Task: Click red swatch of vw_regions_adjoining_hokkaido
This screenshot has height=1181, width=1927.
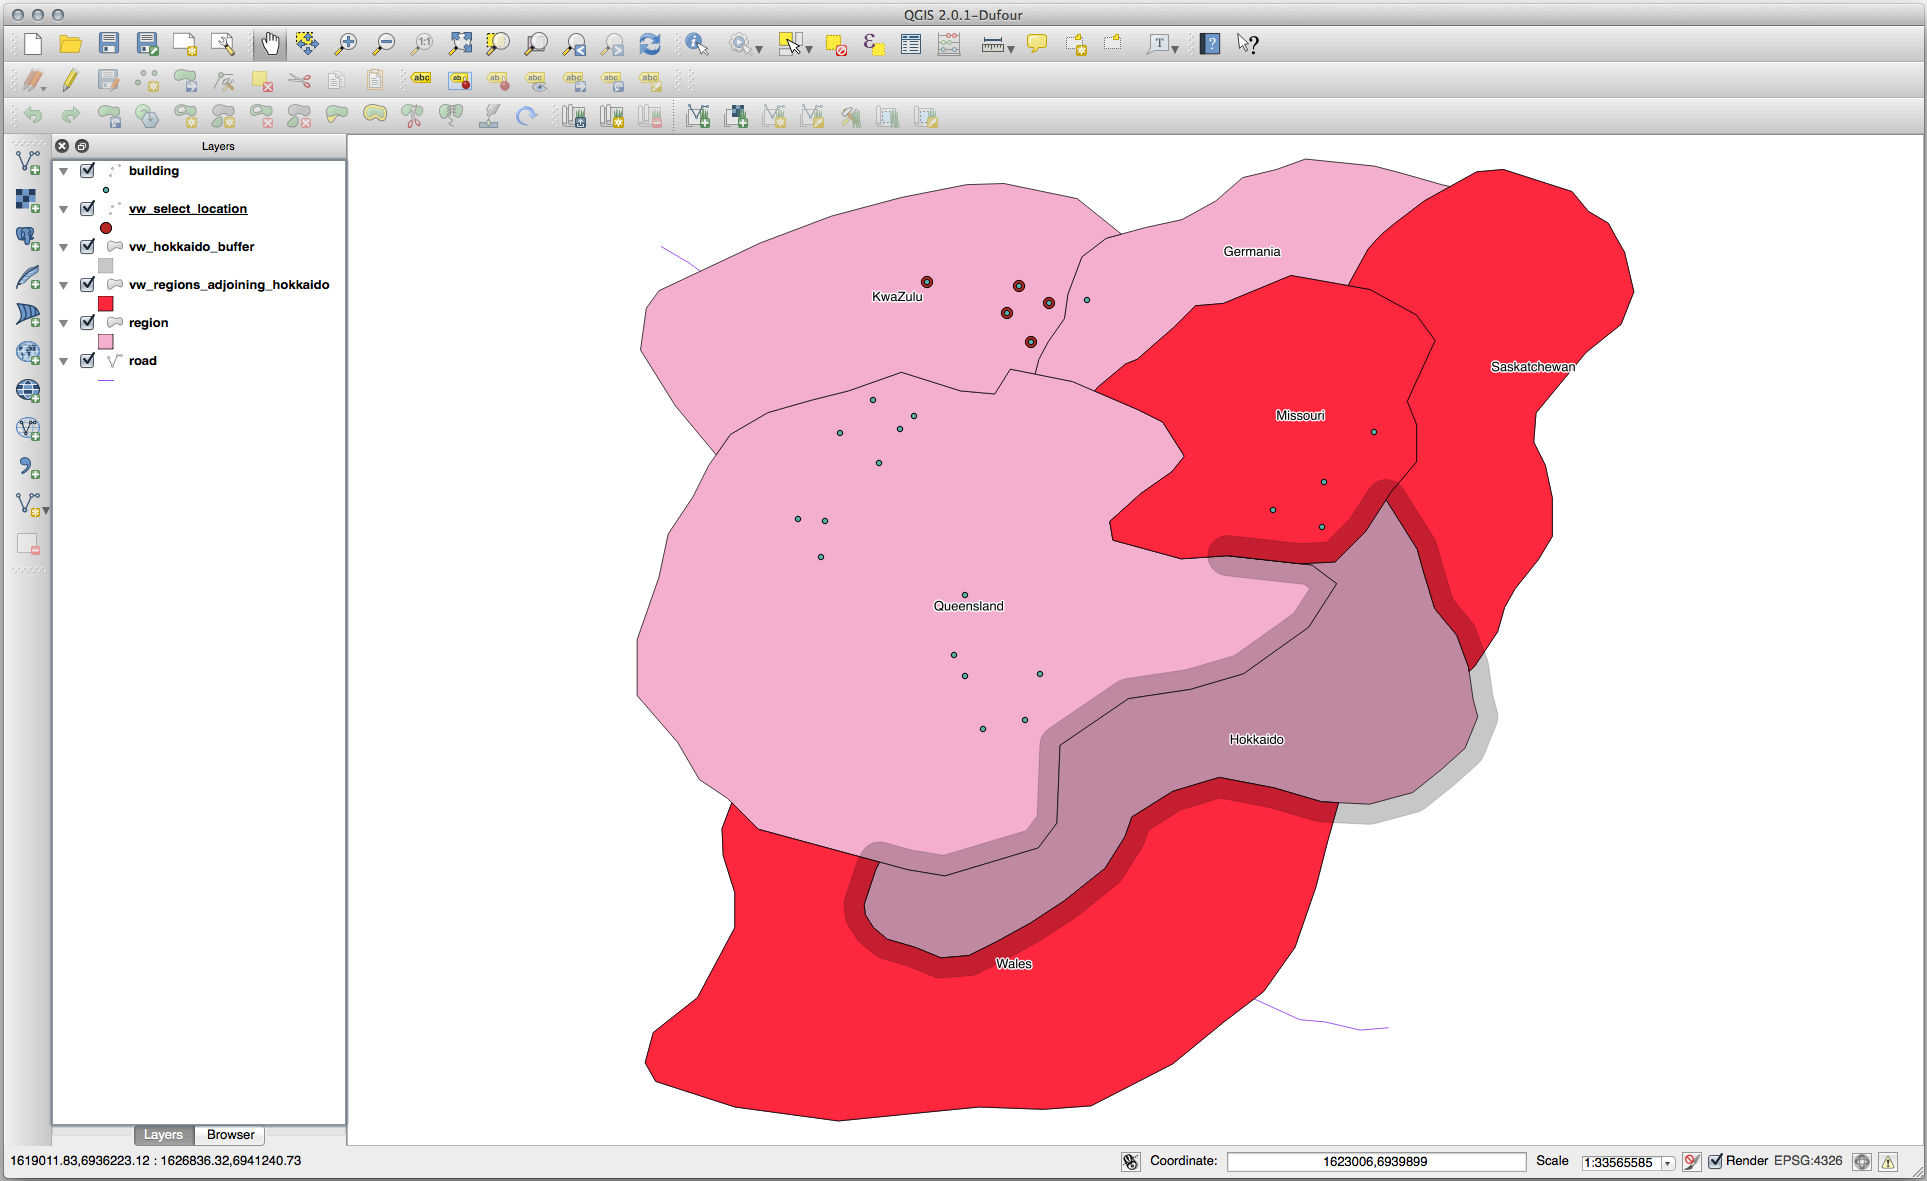Action: click(x=106, y=304)
